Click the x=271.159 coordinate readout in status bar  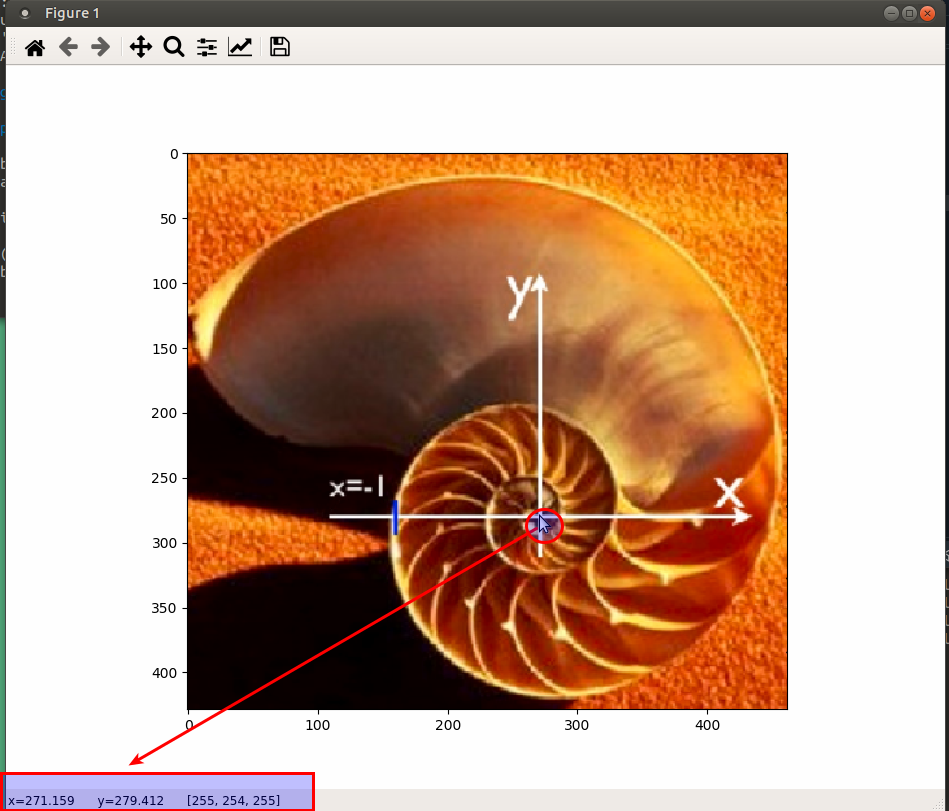(41, 801)
